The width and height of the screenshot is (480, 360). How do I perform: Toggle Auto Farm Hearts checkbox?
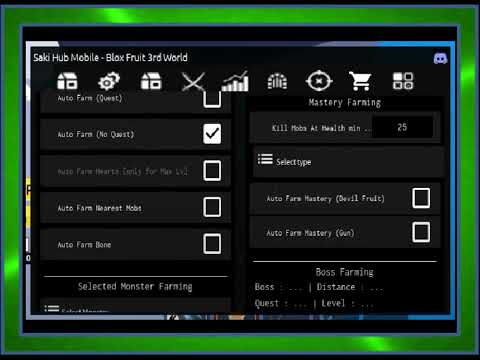tap(212, 171)
